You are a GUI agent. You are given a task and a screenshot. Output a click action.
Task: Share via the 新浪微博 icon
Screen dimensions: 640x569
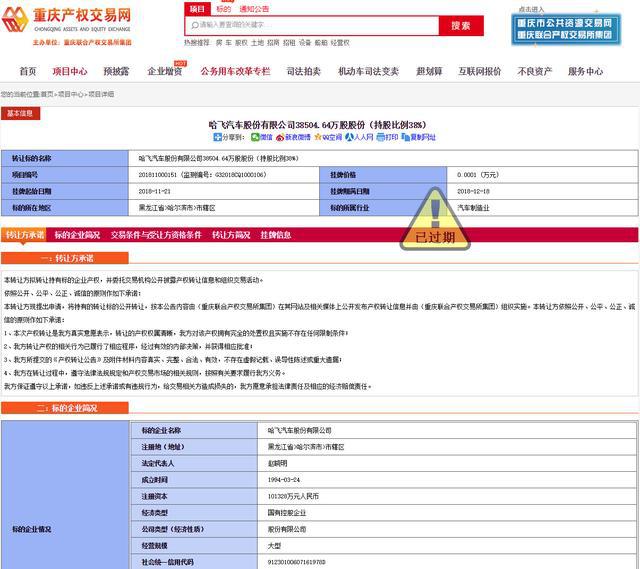(x=280, y=137)
